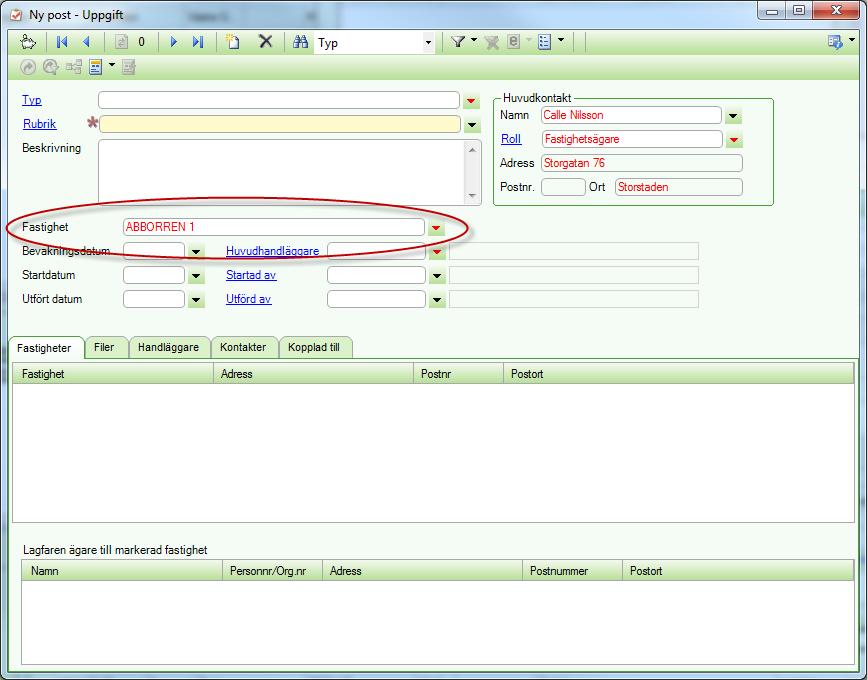Click the Postnr. input field
Screen dimensions: 867x680
tap(563, 187)
